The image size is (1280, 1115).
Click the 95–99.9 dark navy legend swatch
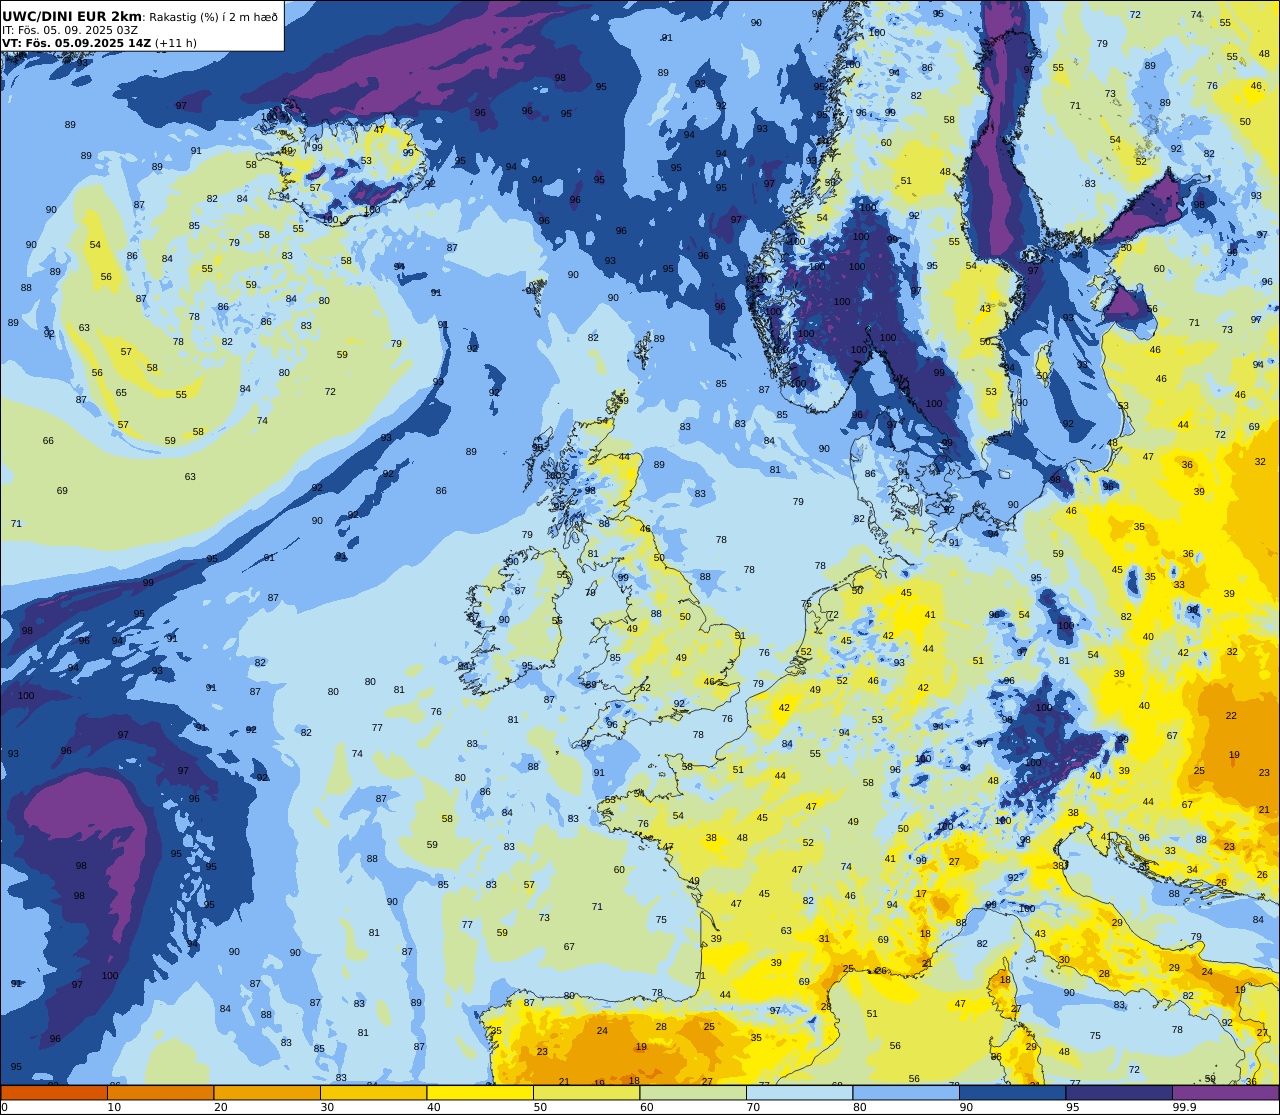click(1119, 1093)
